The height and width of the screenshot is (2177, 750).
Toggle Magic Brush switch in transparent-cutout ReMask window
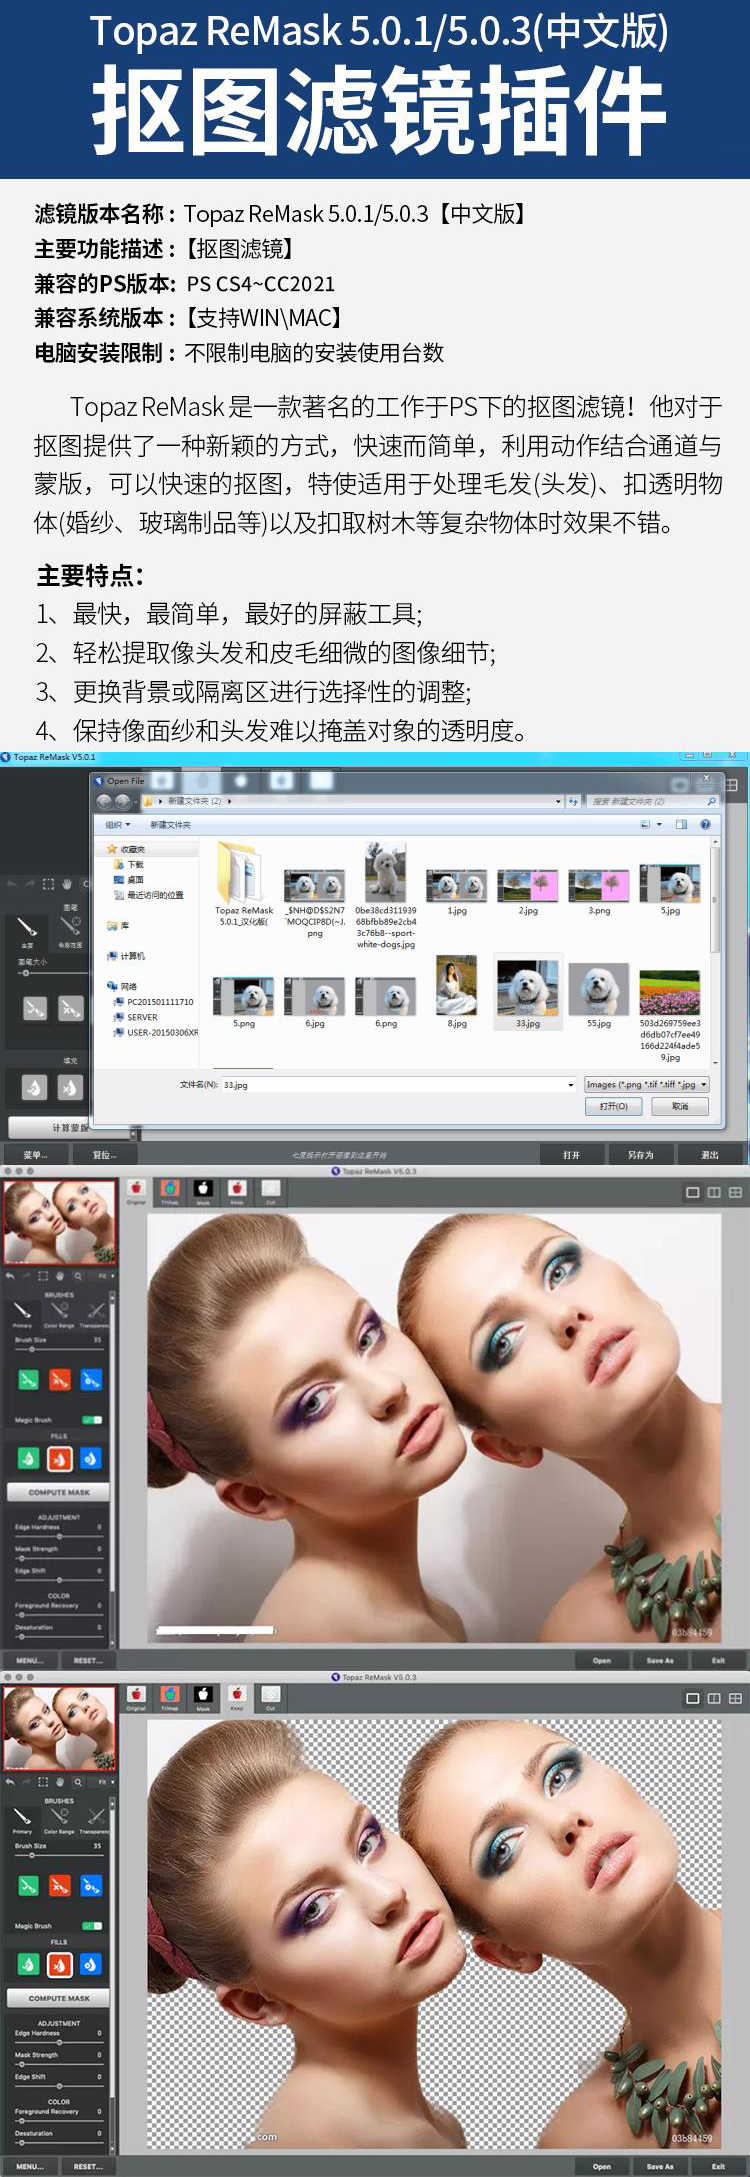pyautogui.click(x=92, y=1926)
